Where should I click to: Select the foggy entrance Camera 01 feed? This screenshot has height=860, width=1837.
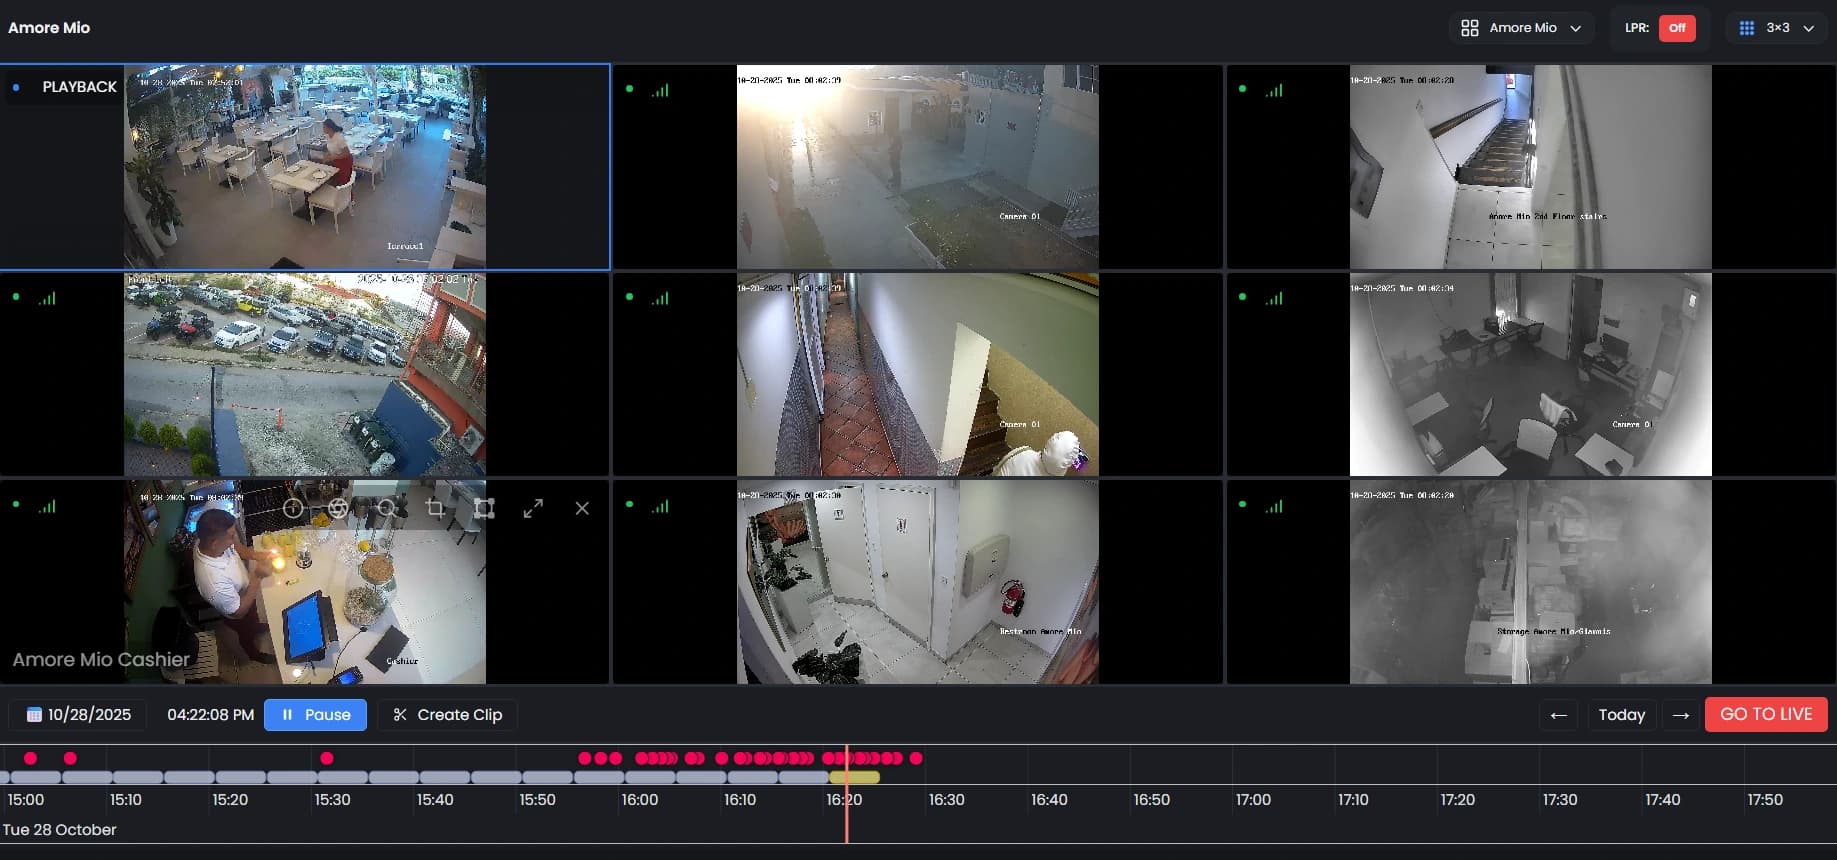[917, 167]
